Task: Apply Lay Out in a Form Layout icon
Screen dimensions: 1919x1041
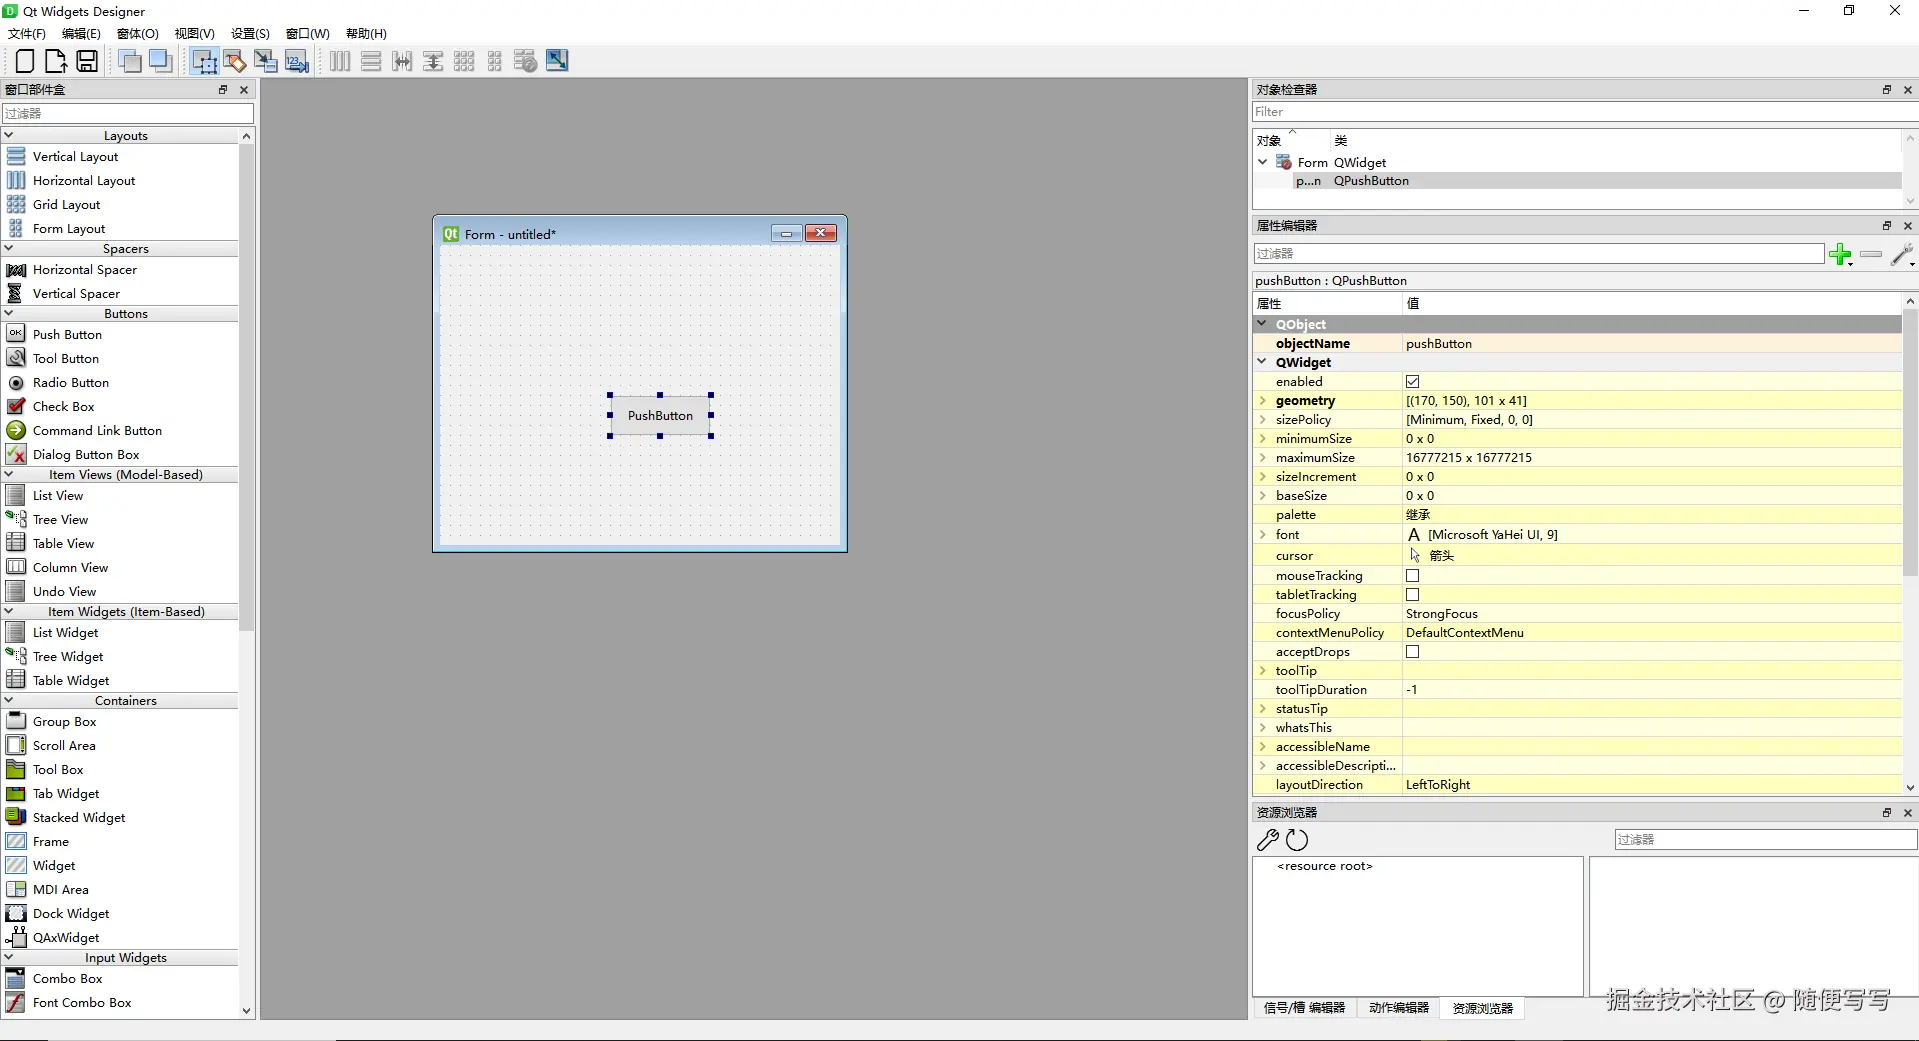Action: click(x=495, y=61)
